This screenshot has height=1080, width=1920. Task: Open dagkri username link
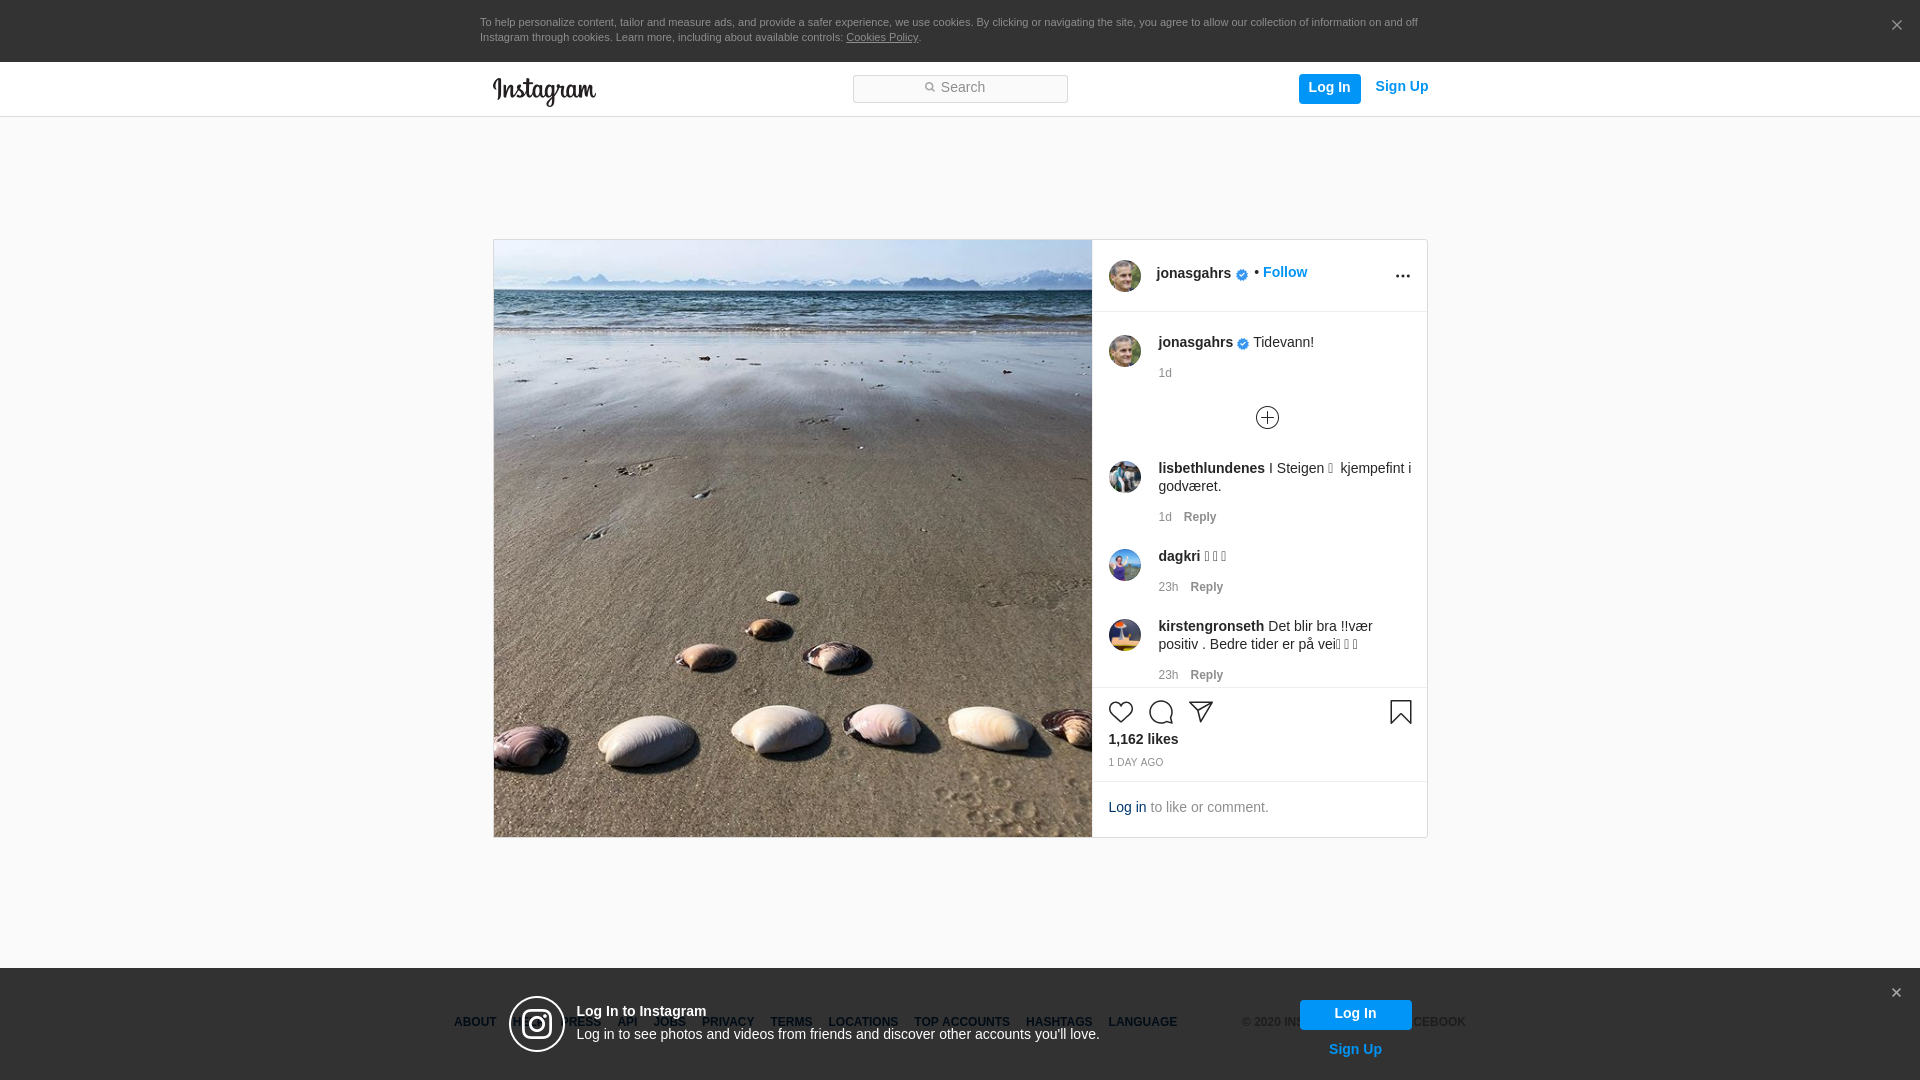1180,556
